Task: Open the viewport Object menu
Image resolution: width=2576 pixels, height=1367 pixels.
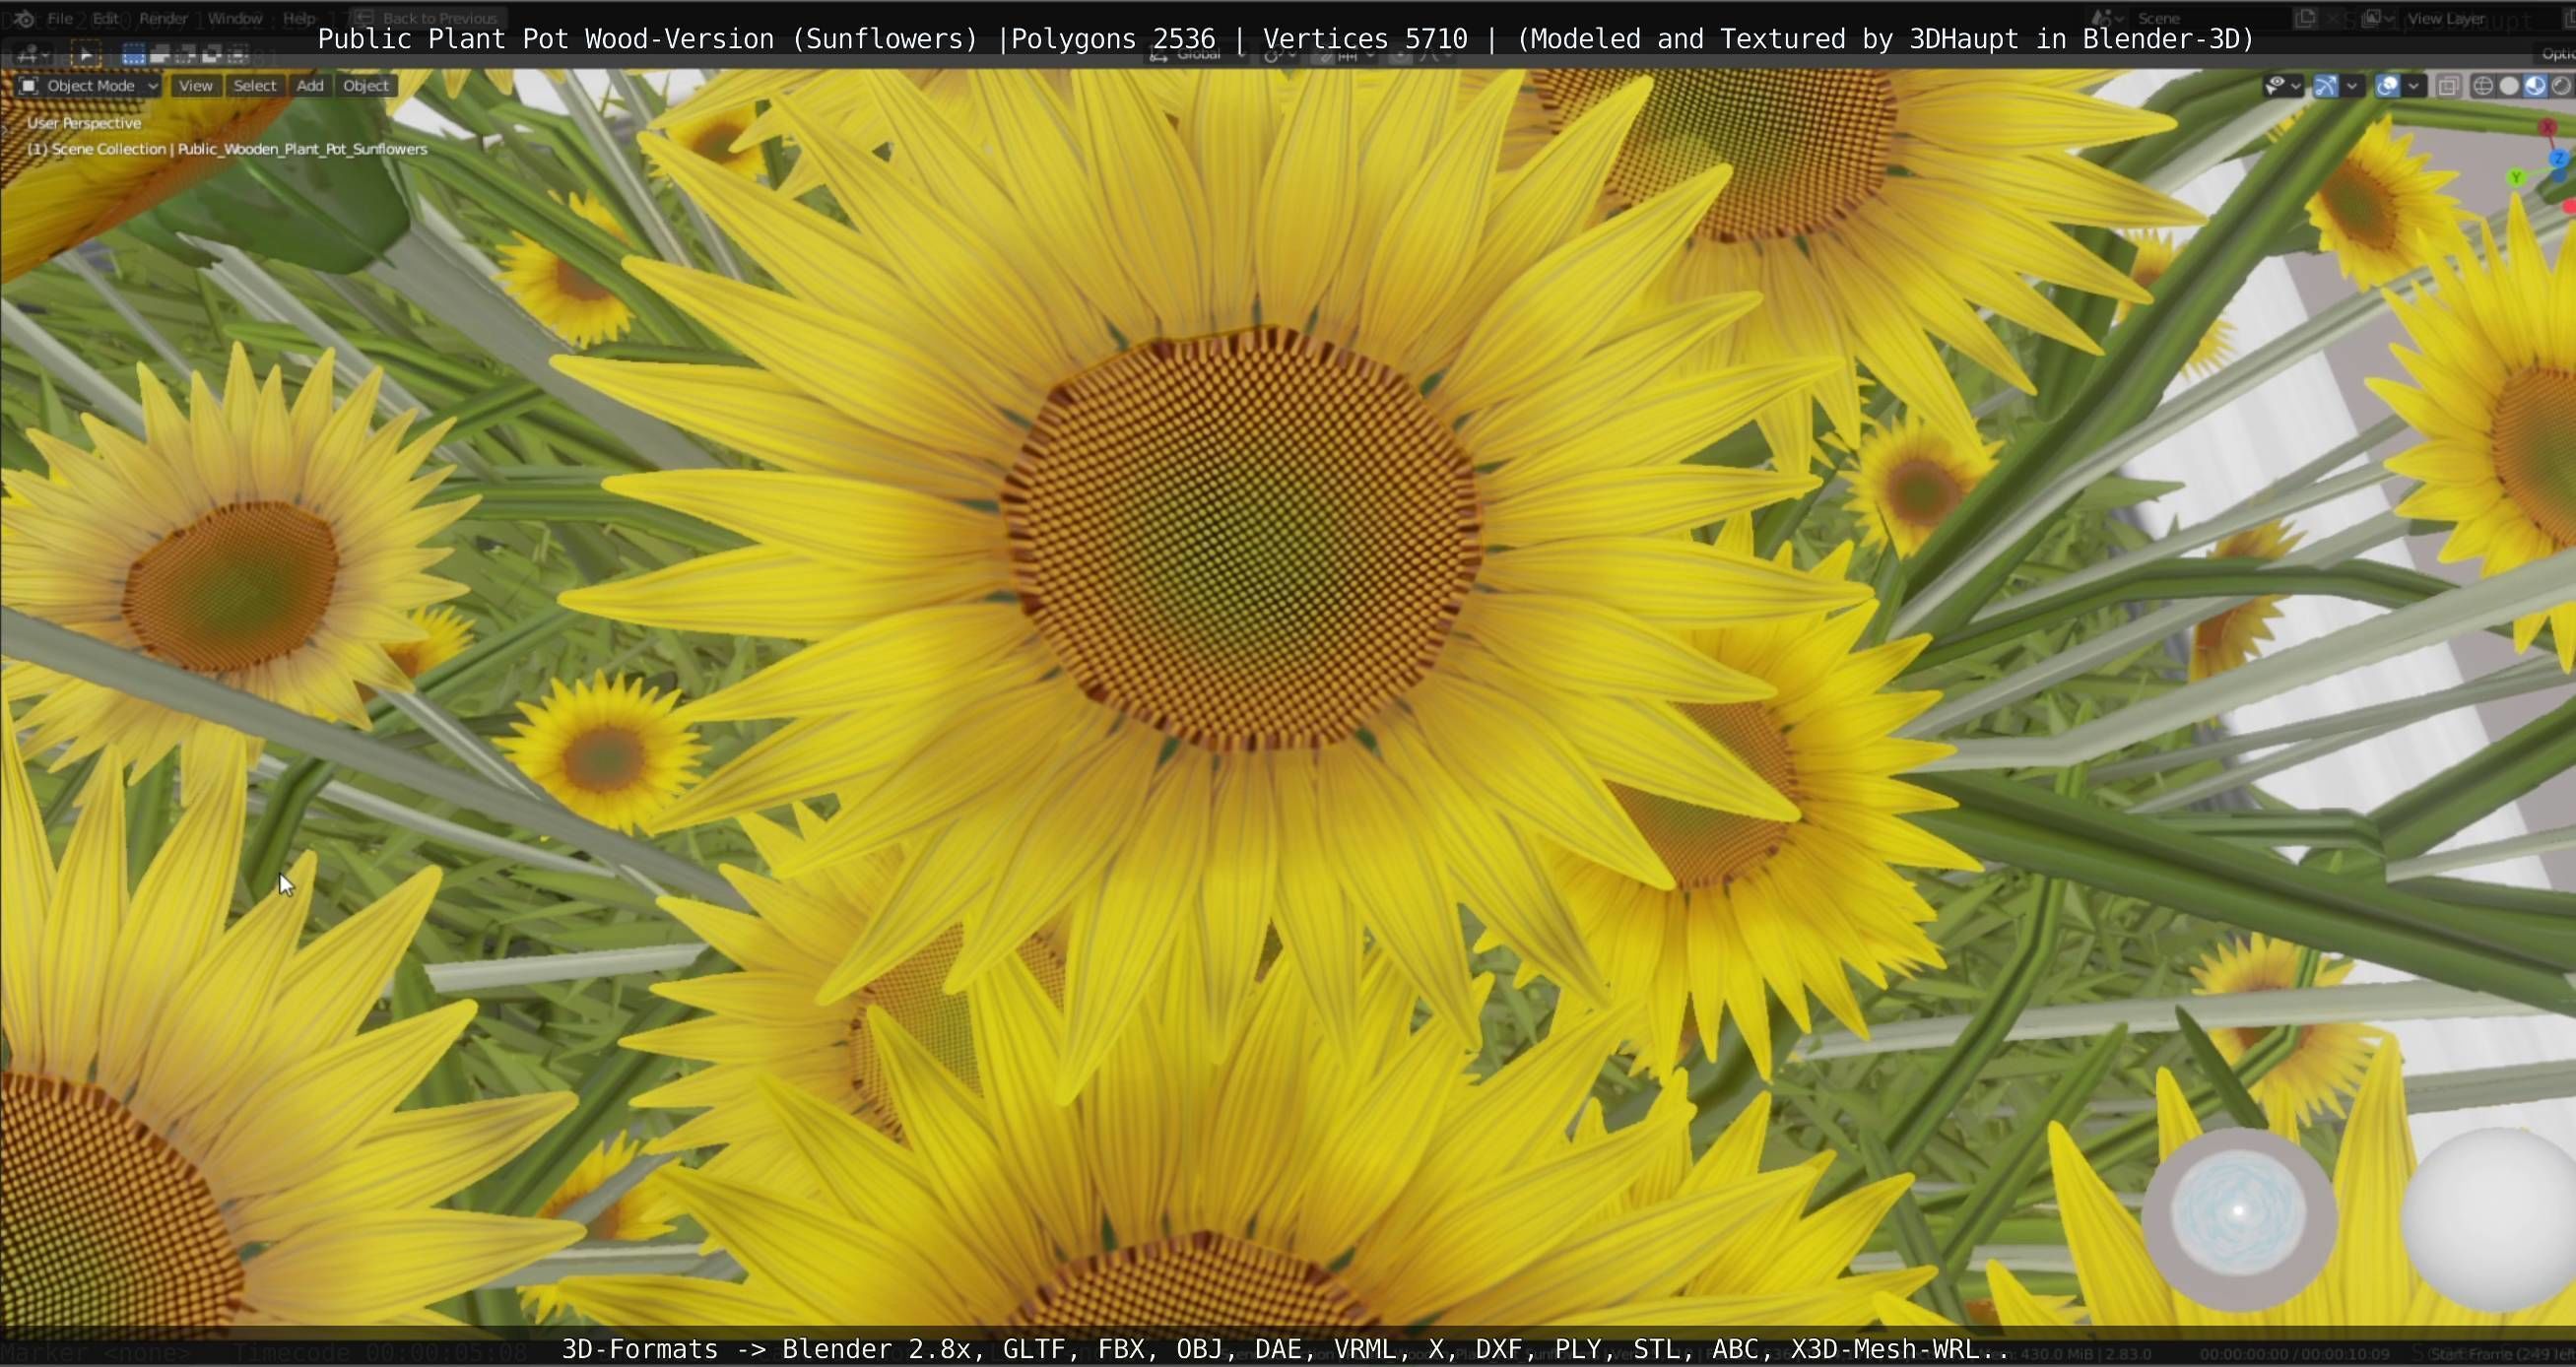Action: (x=365, y=86)
